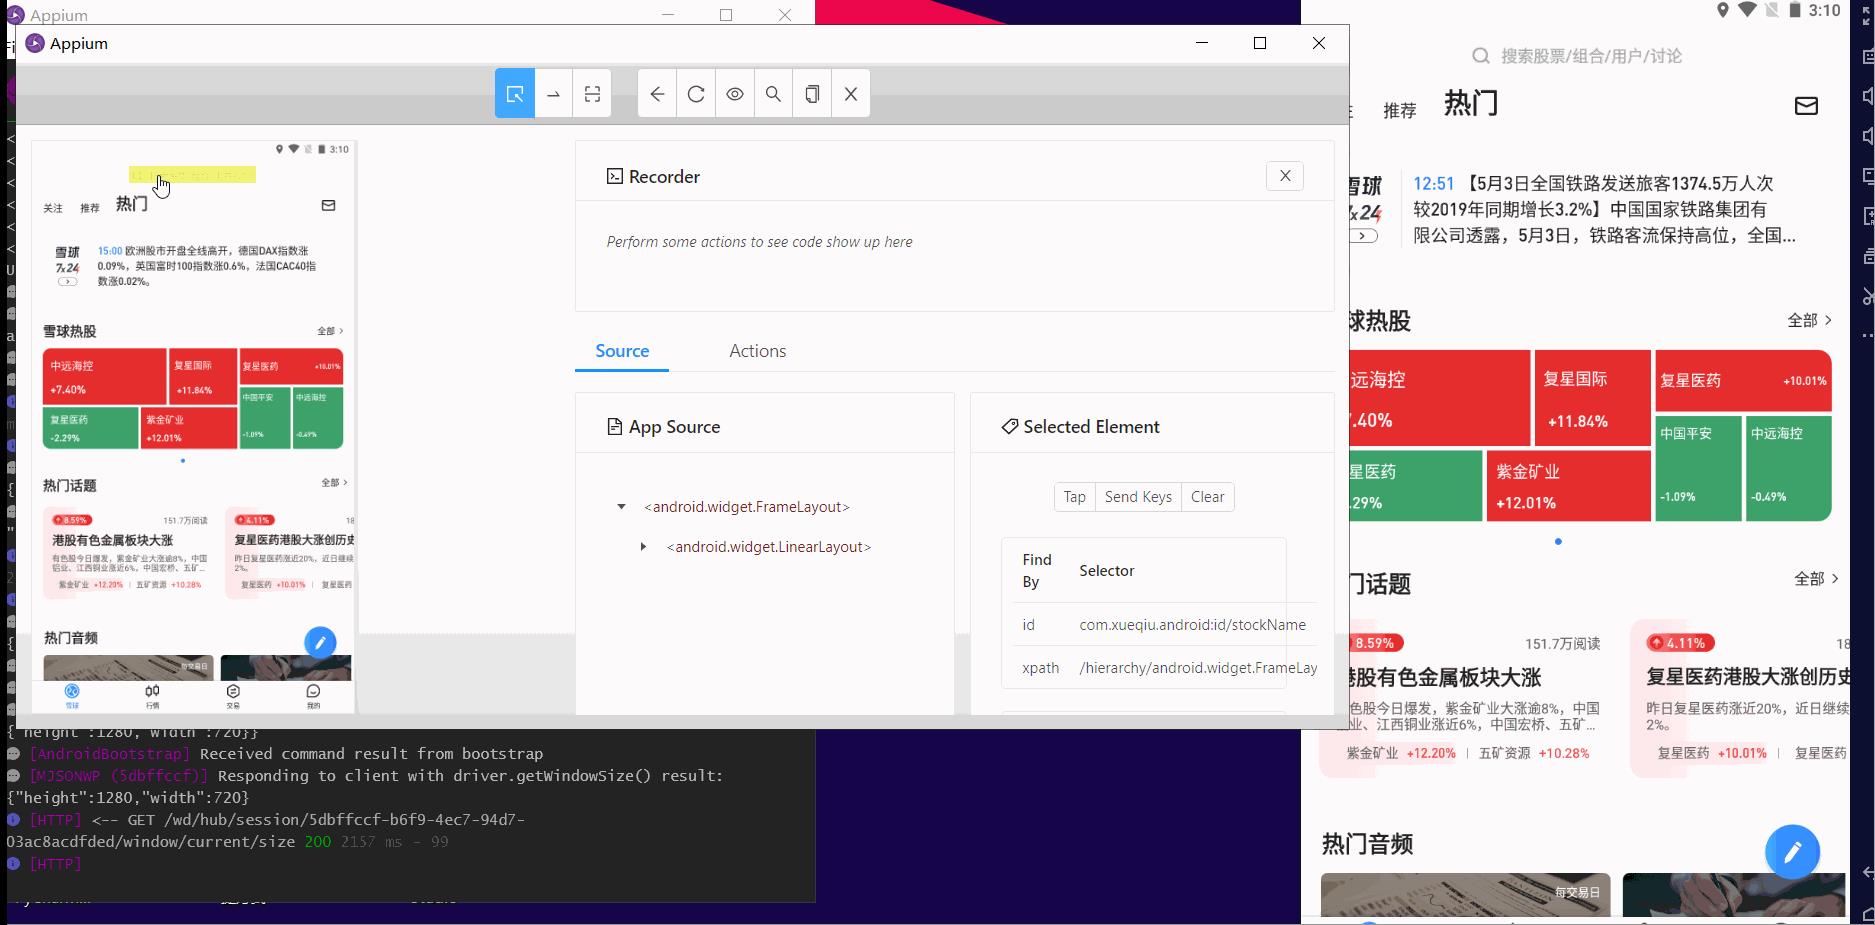Click search magnifier icon in emulator
Viewport: 1875px width, 925px height.
click(x=1481, y=56)
